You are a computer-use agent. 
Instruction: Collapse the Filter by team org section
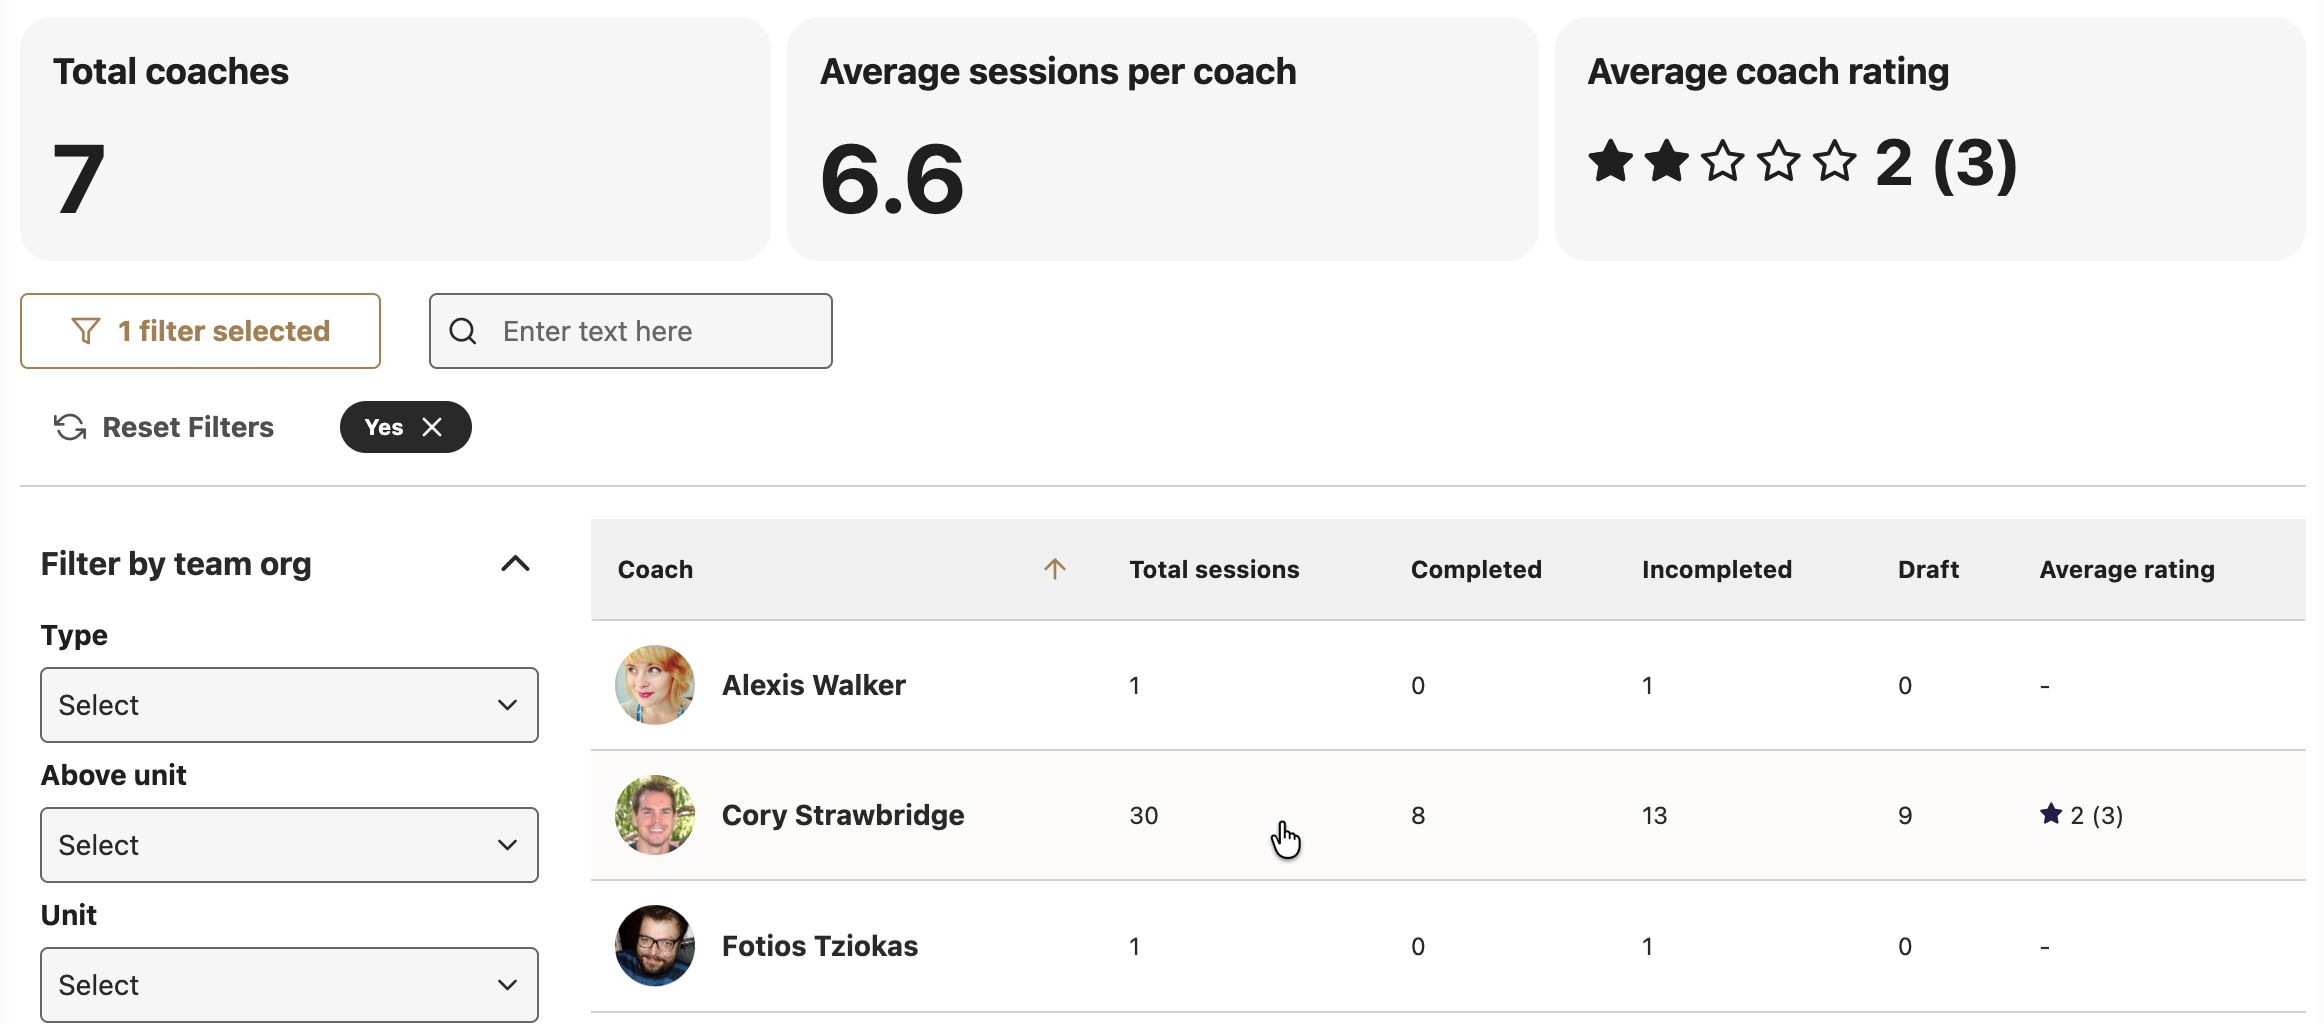tap(515, 564)
